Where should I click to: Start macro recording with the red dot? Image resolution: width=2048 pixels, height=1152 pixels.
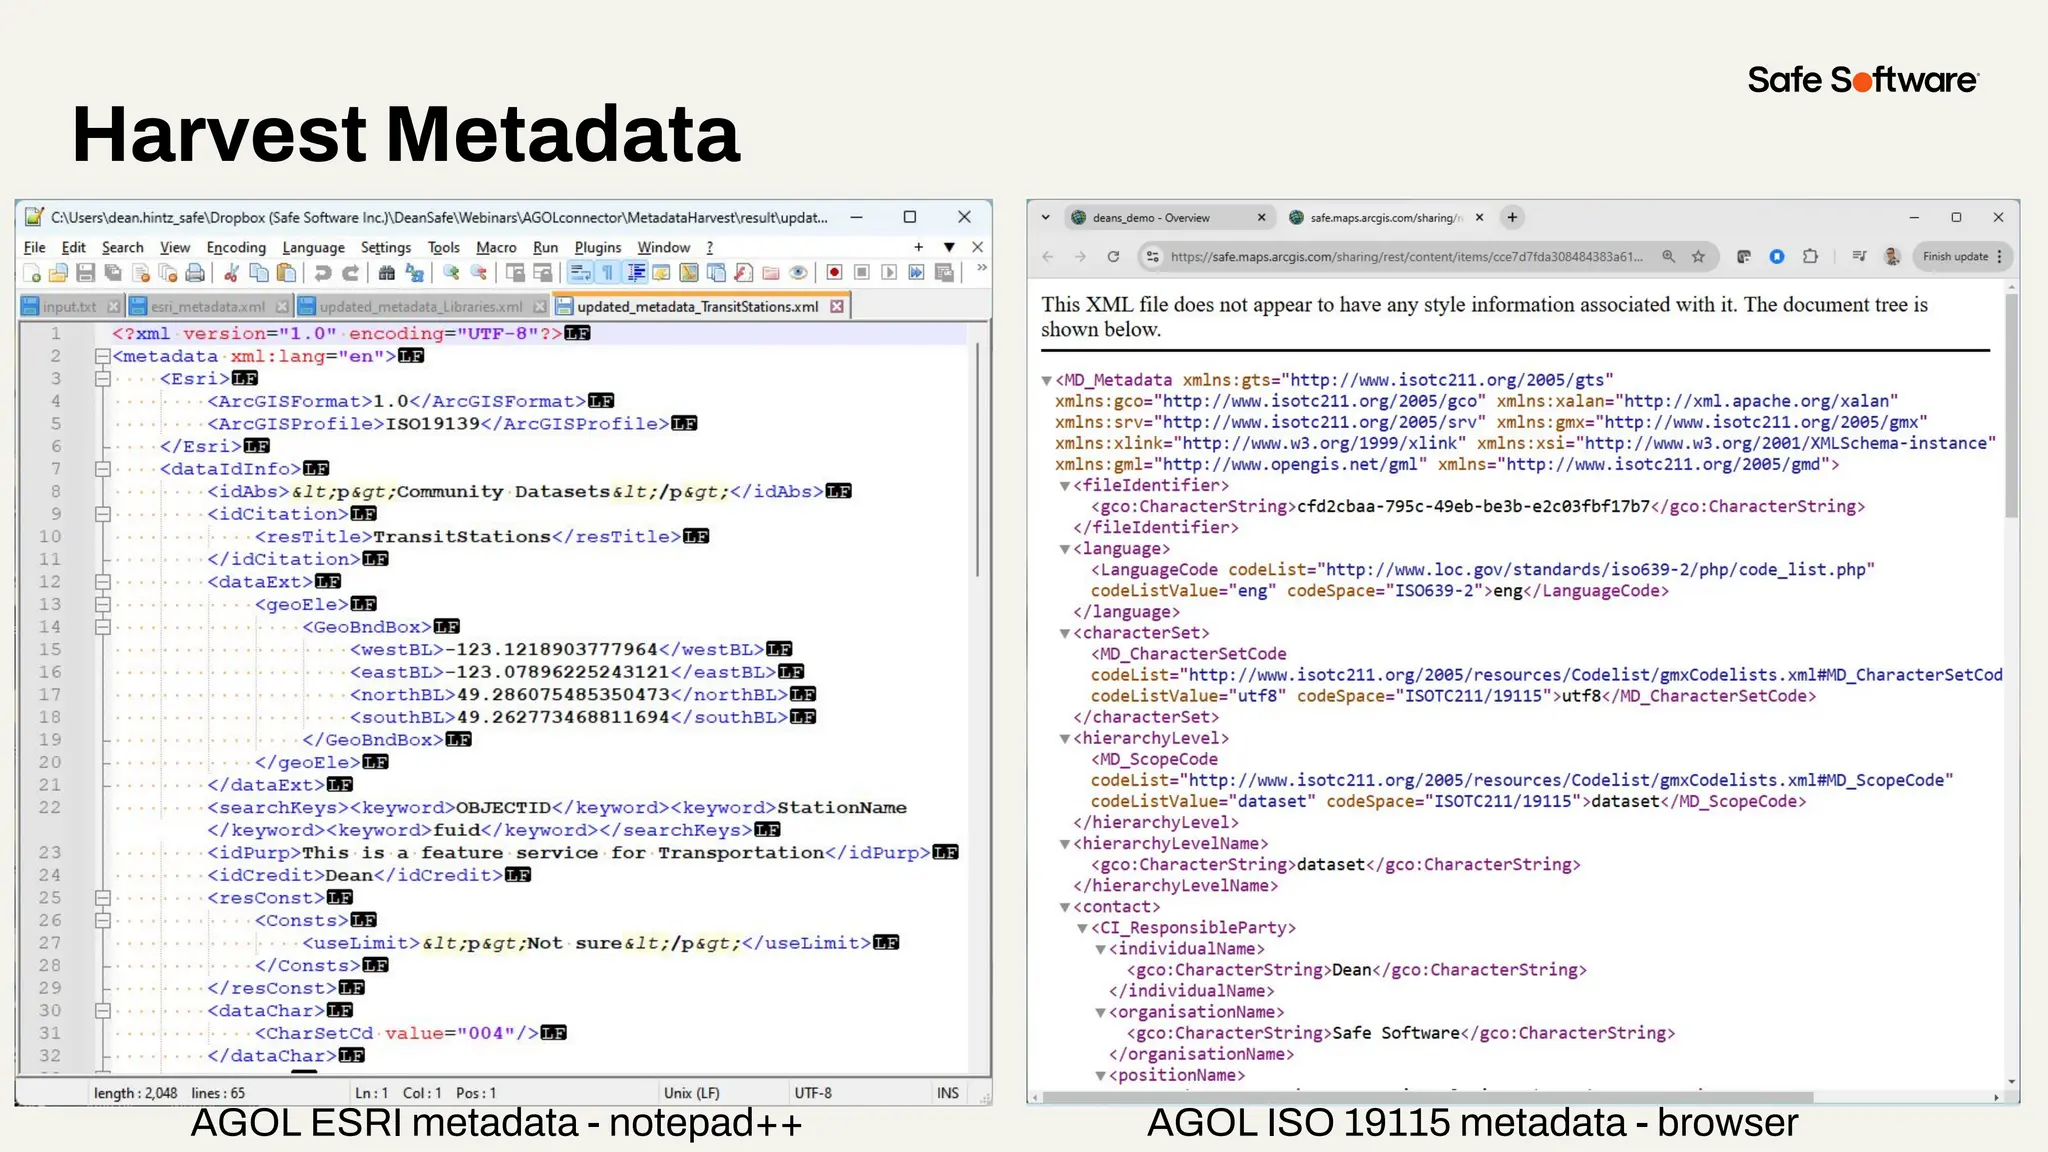pos(834,273)
